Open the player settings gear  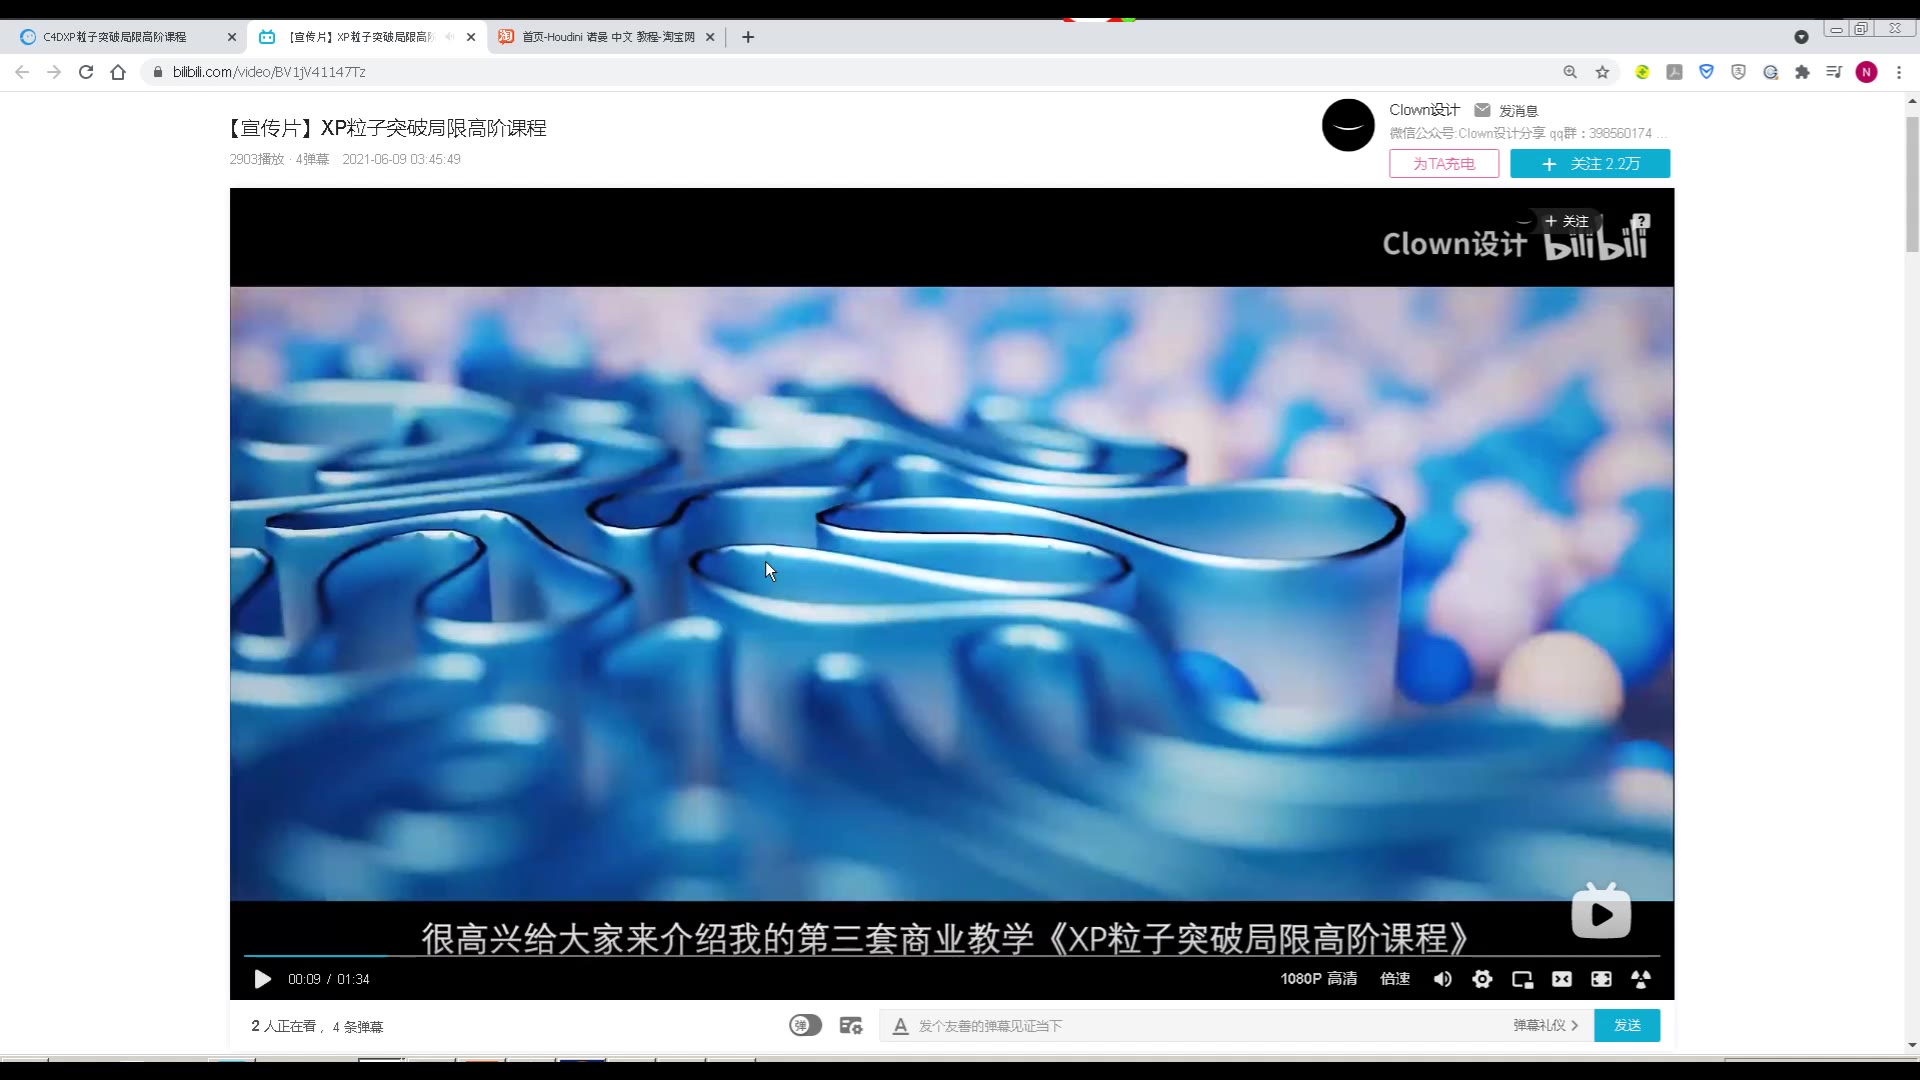(x=1482, y=979)
